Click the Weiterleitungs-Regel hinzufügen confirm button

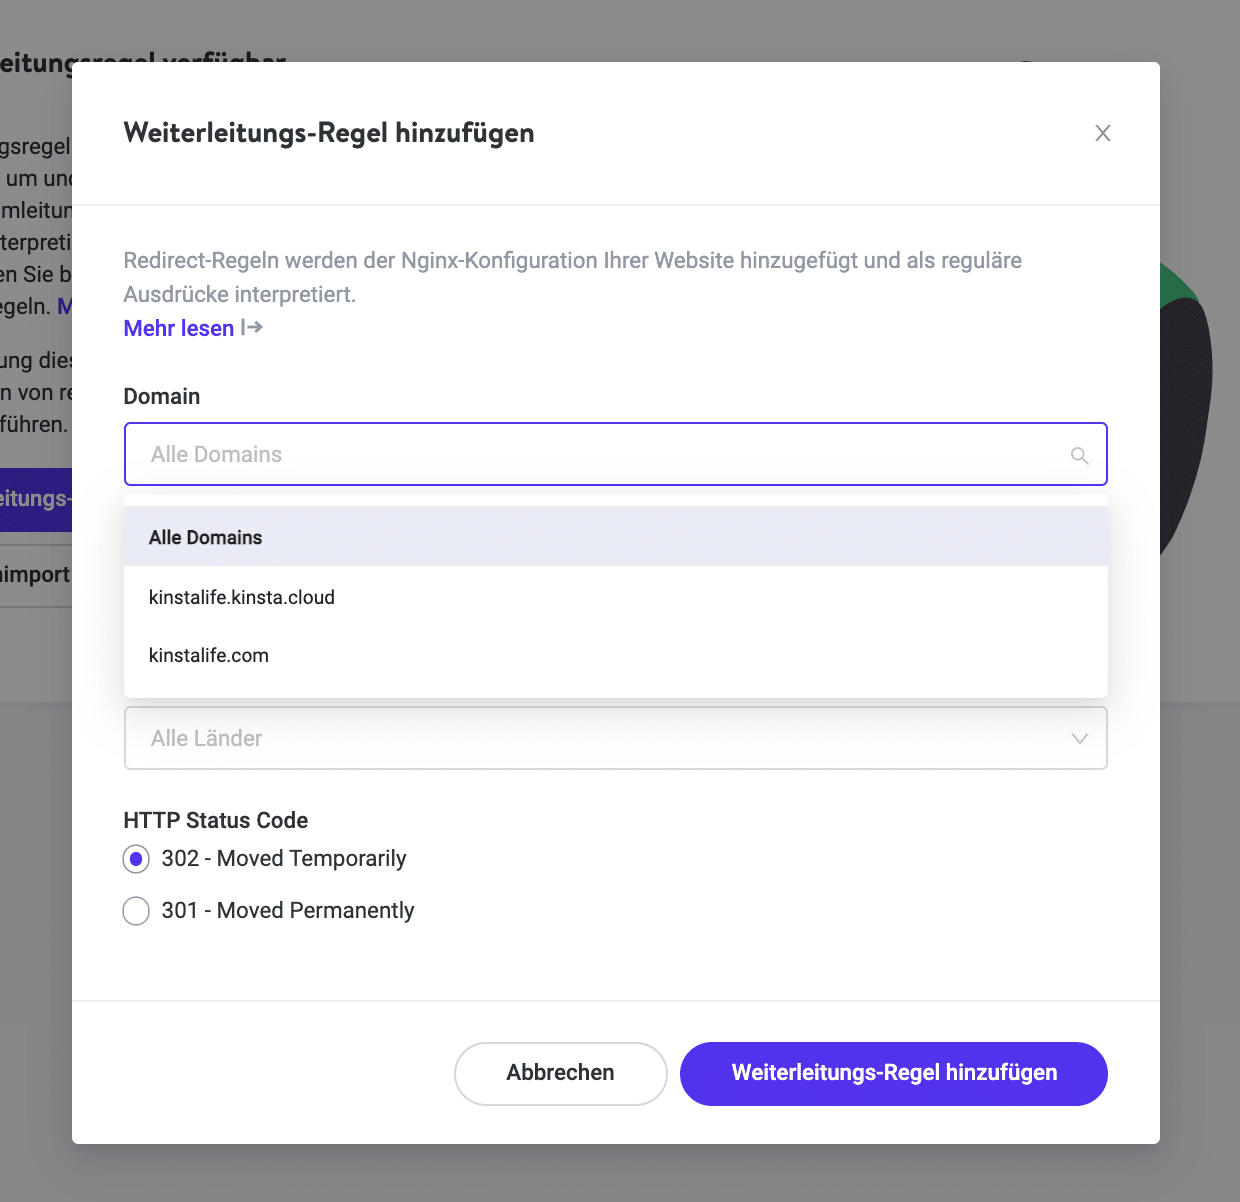click(893, 1073)
